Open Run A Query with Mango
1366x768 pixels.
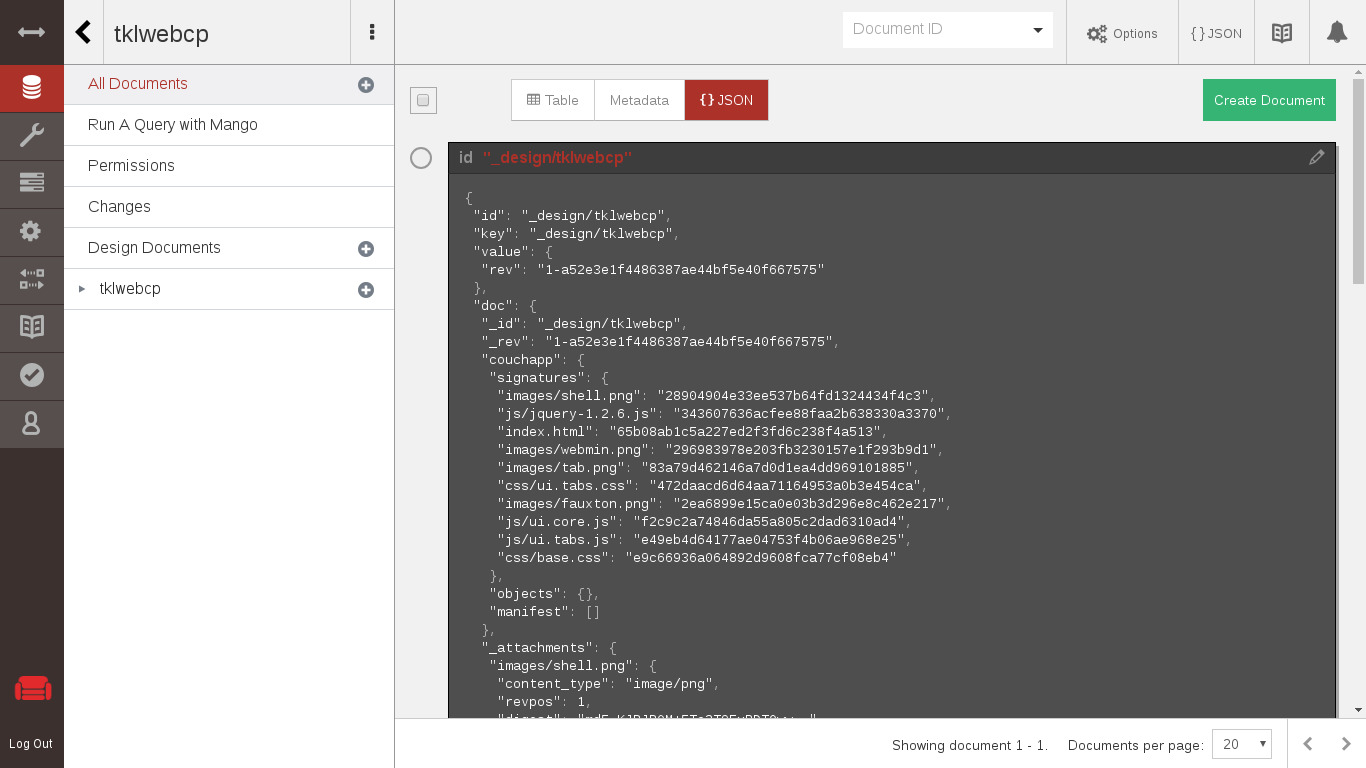pos(173,125)
